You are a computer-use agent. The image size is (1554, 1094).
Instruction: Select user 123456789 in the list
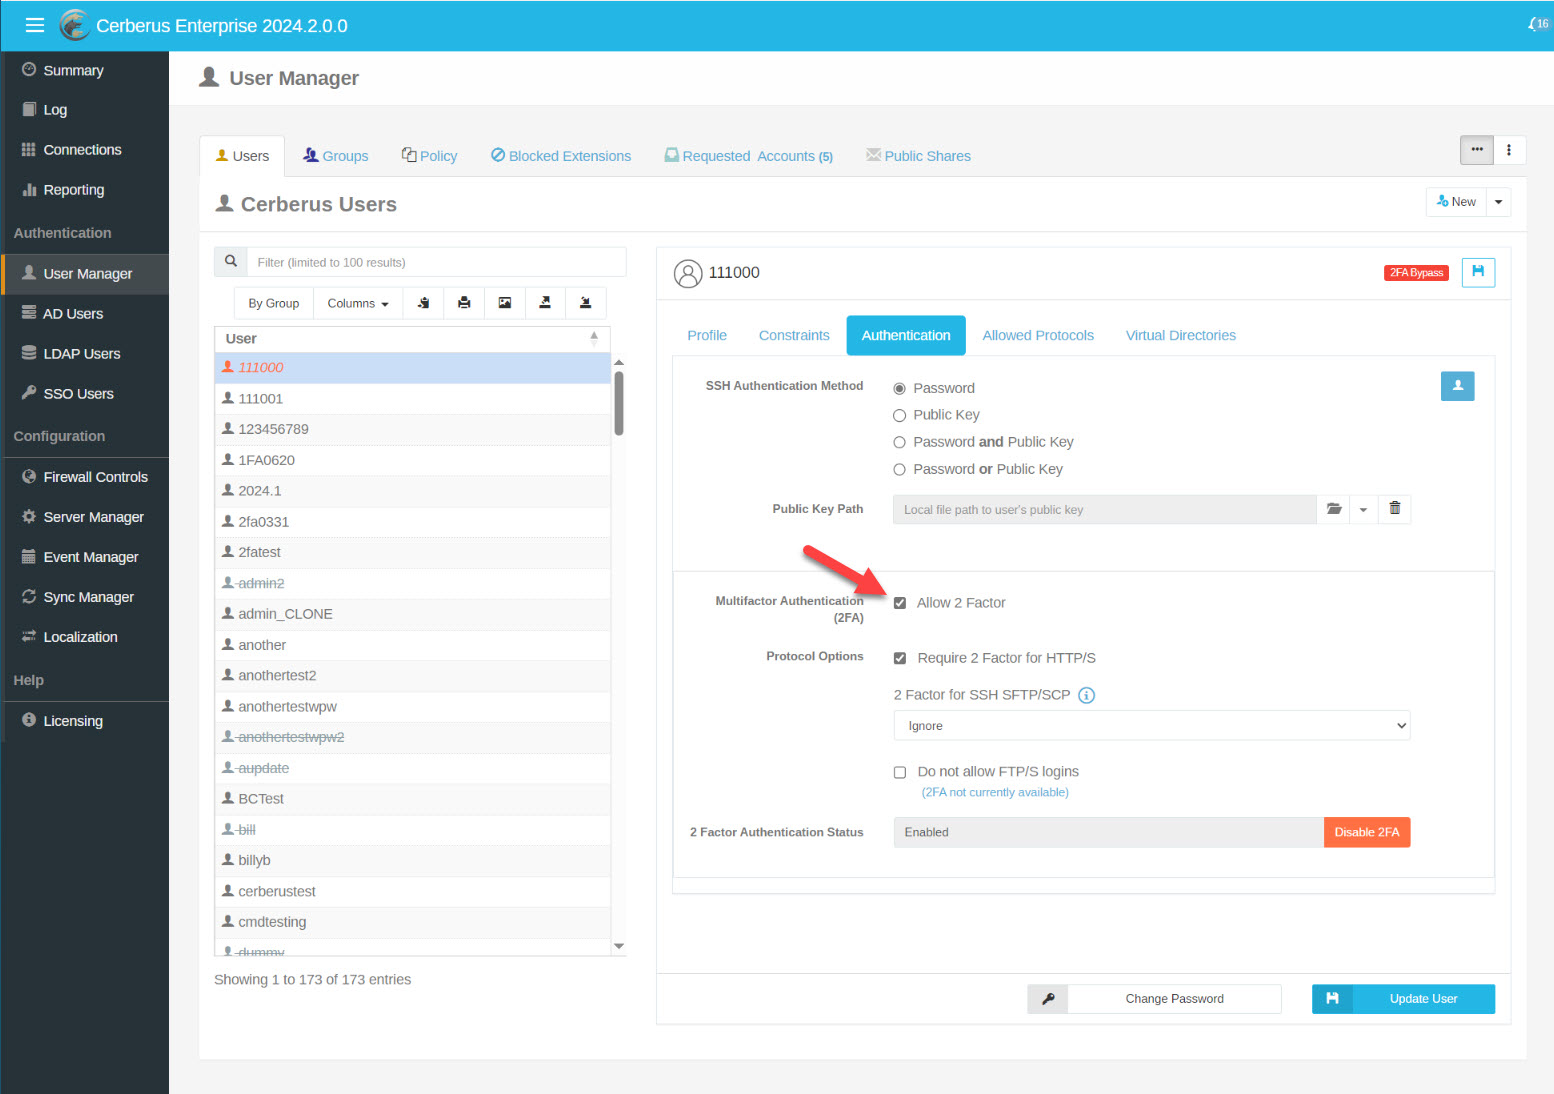pyautogui.click(x=412, y=429)
